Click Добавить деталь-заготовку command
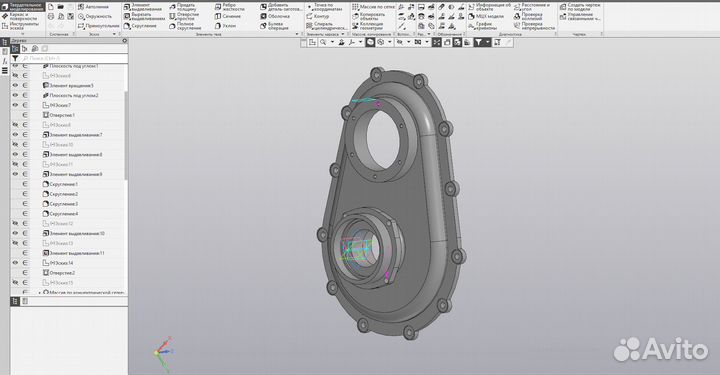Screen dimensions: 720x375 (x=281, y=6)
